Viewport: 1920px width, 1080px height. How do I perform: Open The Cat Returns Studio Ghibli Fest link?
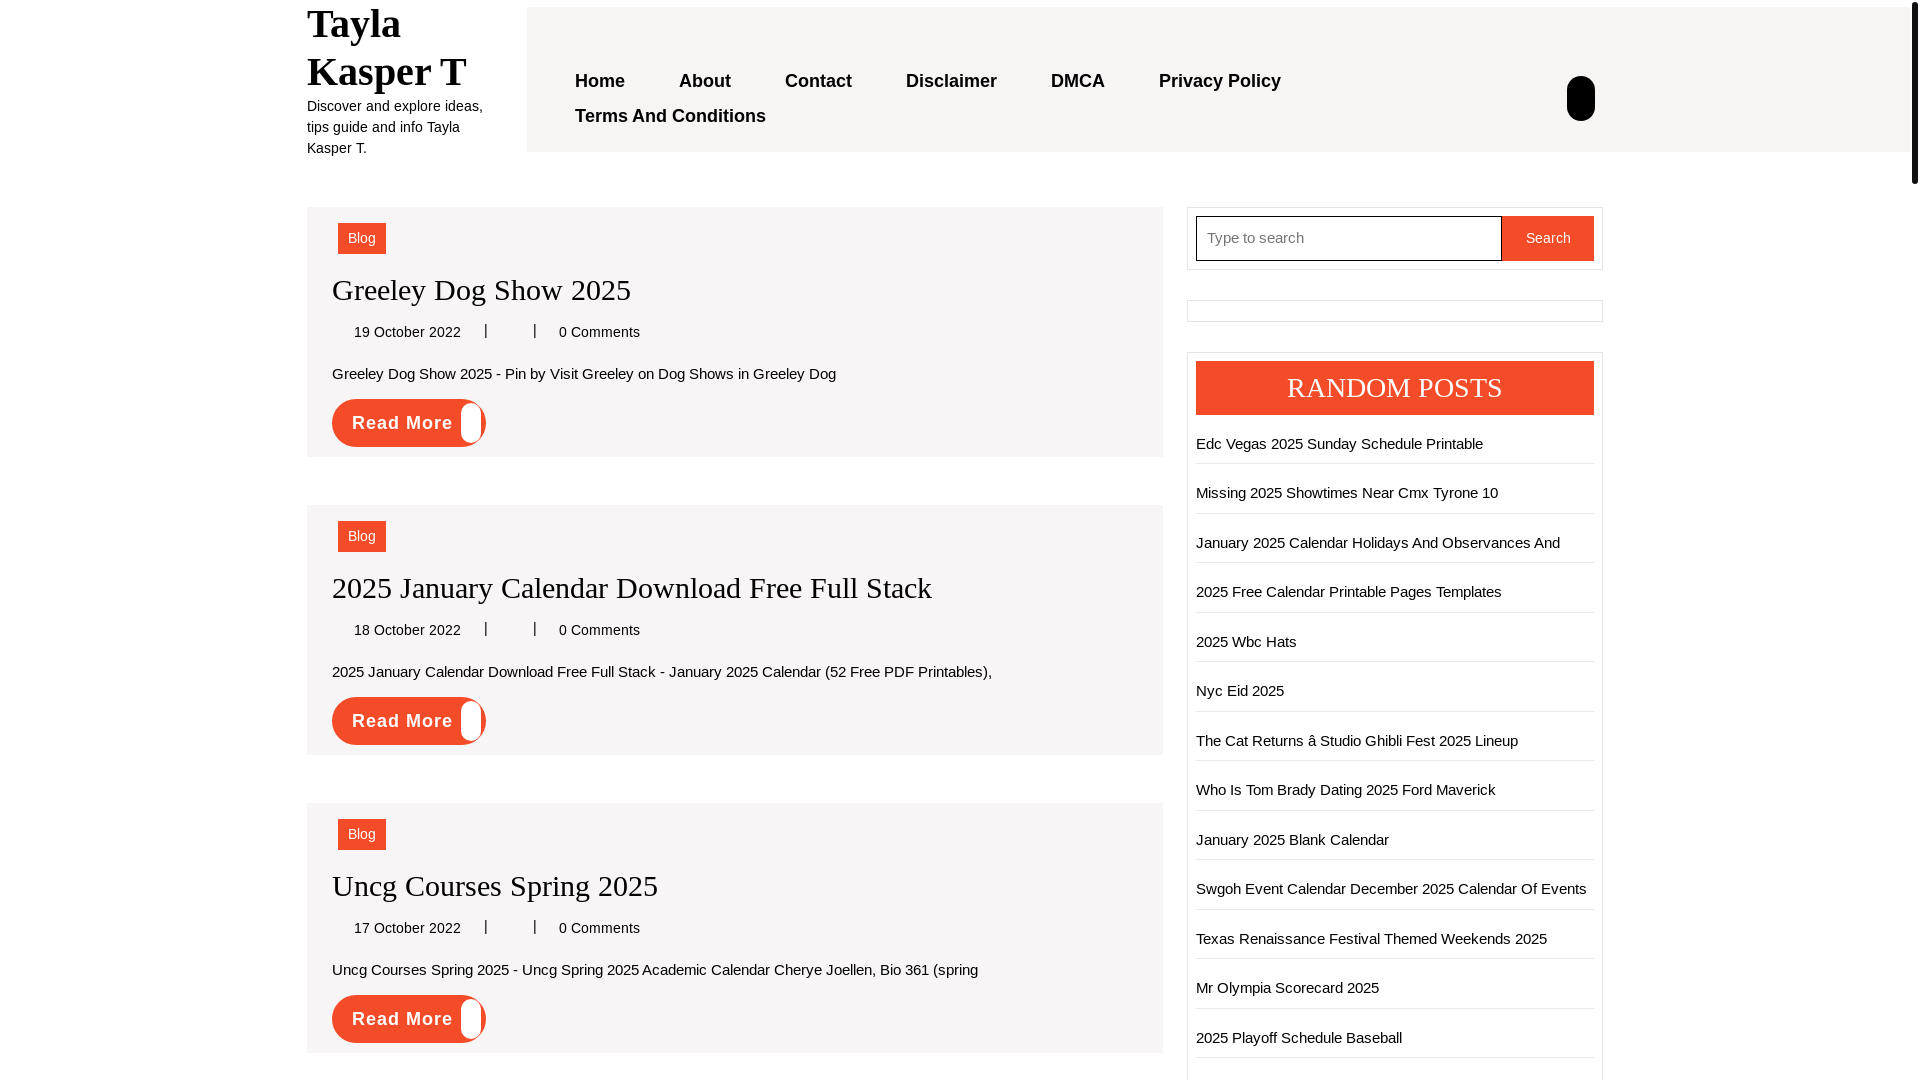coord(1356,741)
